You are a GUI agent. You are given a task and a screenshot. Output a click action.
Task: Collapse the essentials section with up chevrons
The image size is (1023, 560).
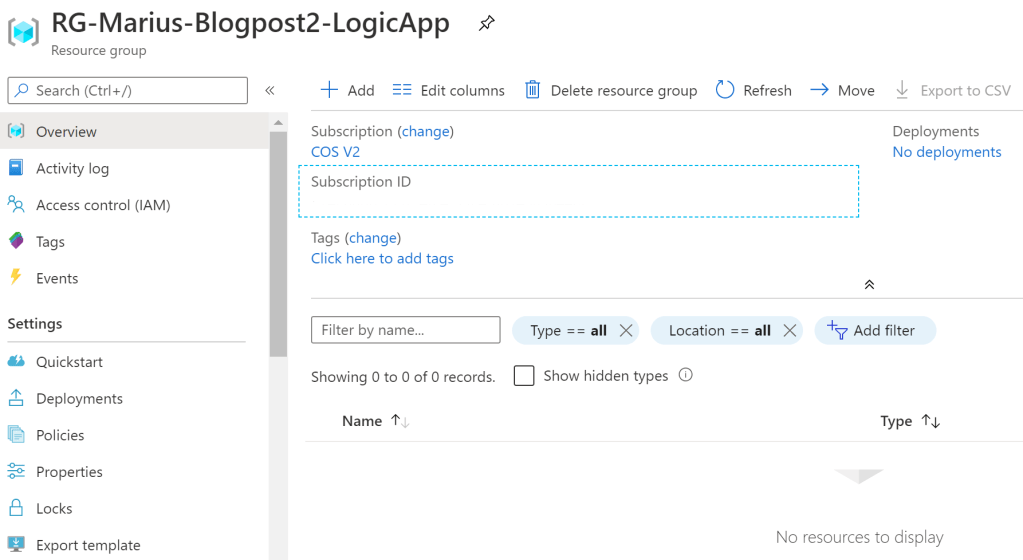(x=869, y=284)
